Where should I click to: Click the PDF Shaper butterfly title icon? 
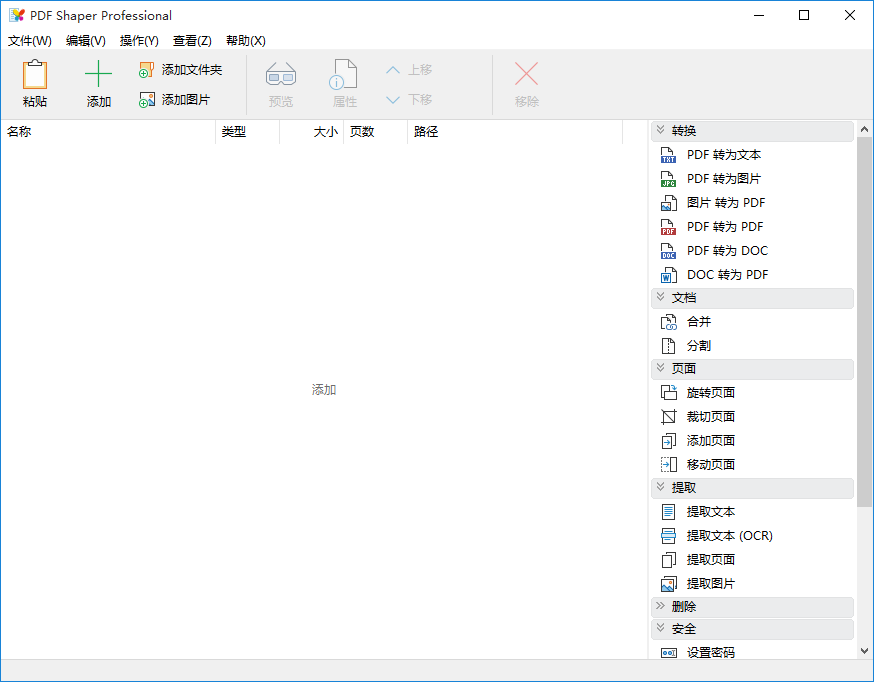[x=17, y=15]
